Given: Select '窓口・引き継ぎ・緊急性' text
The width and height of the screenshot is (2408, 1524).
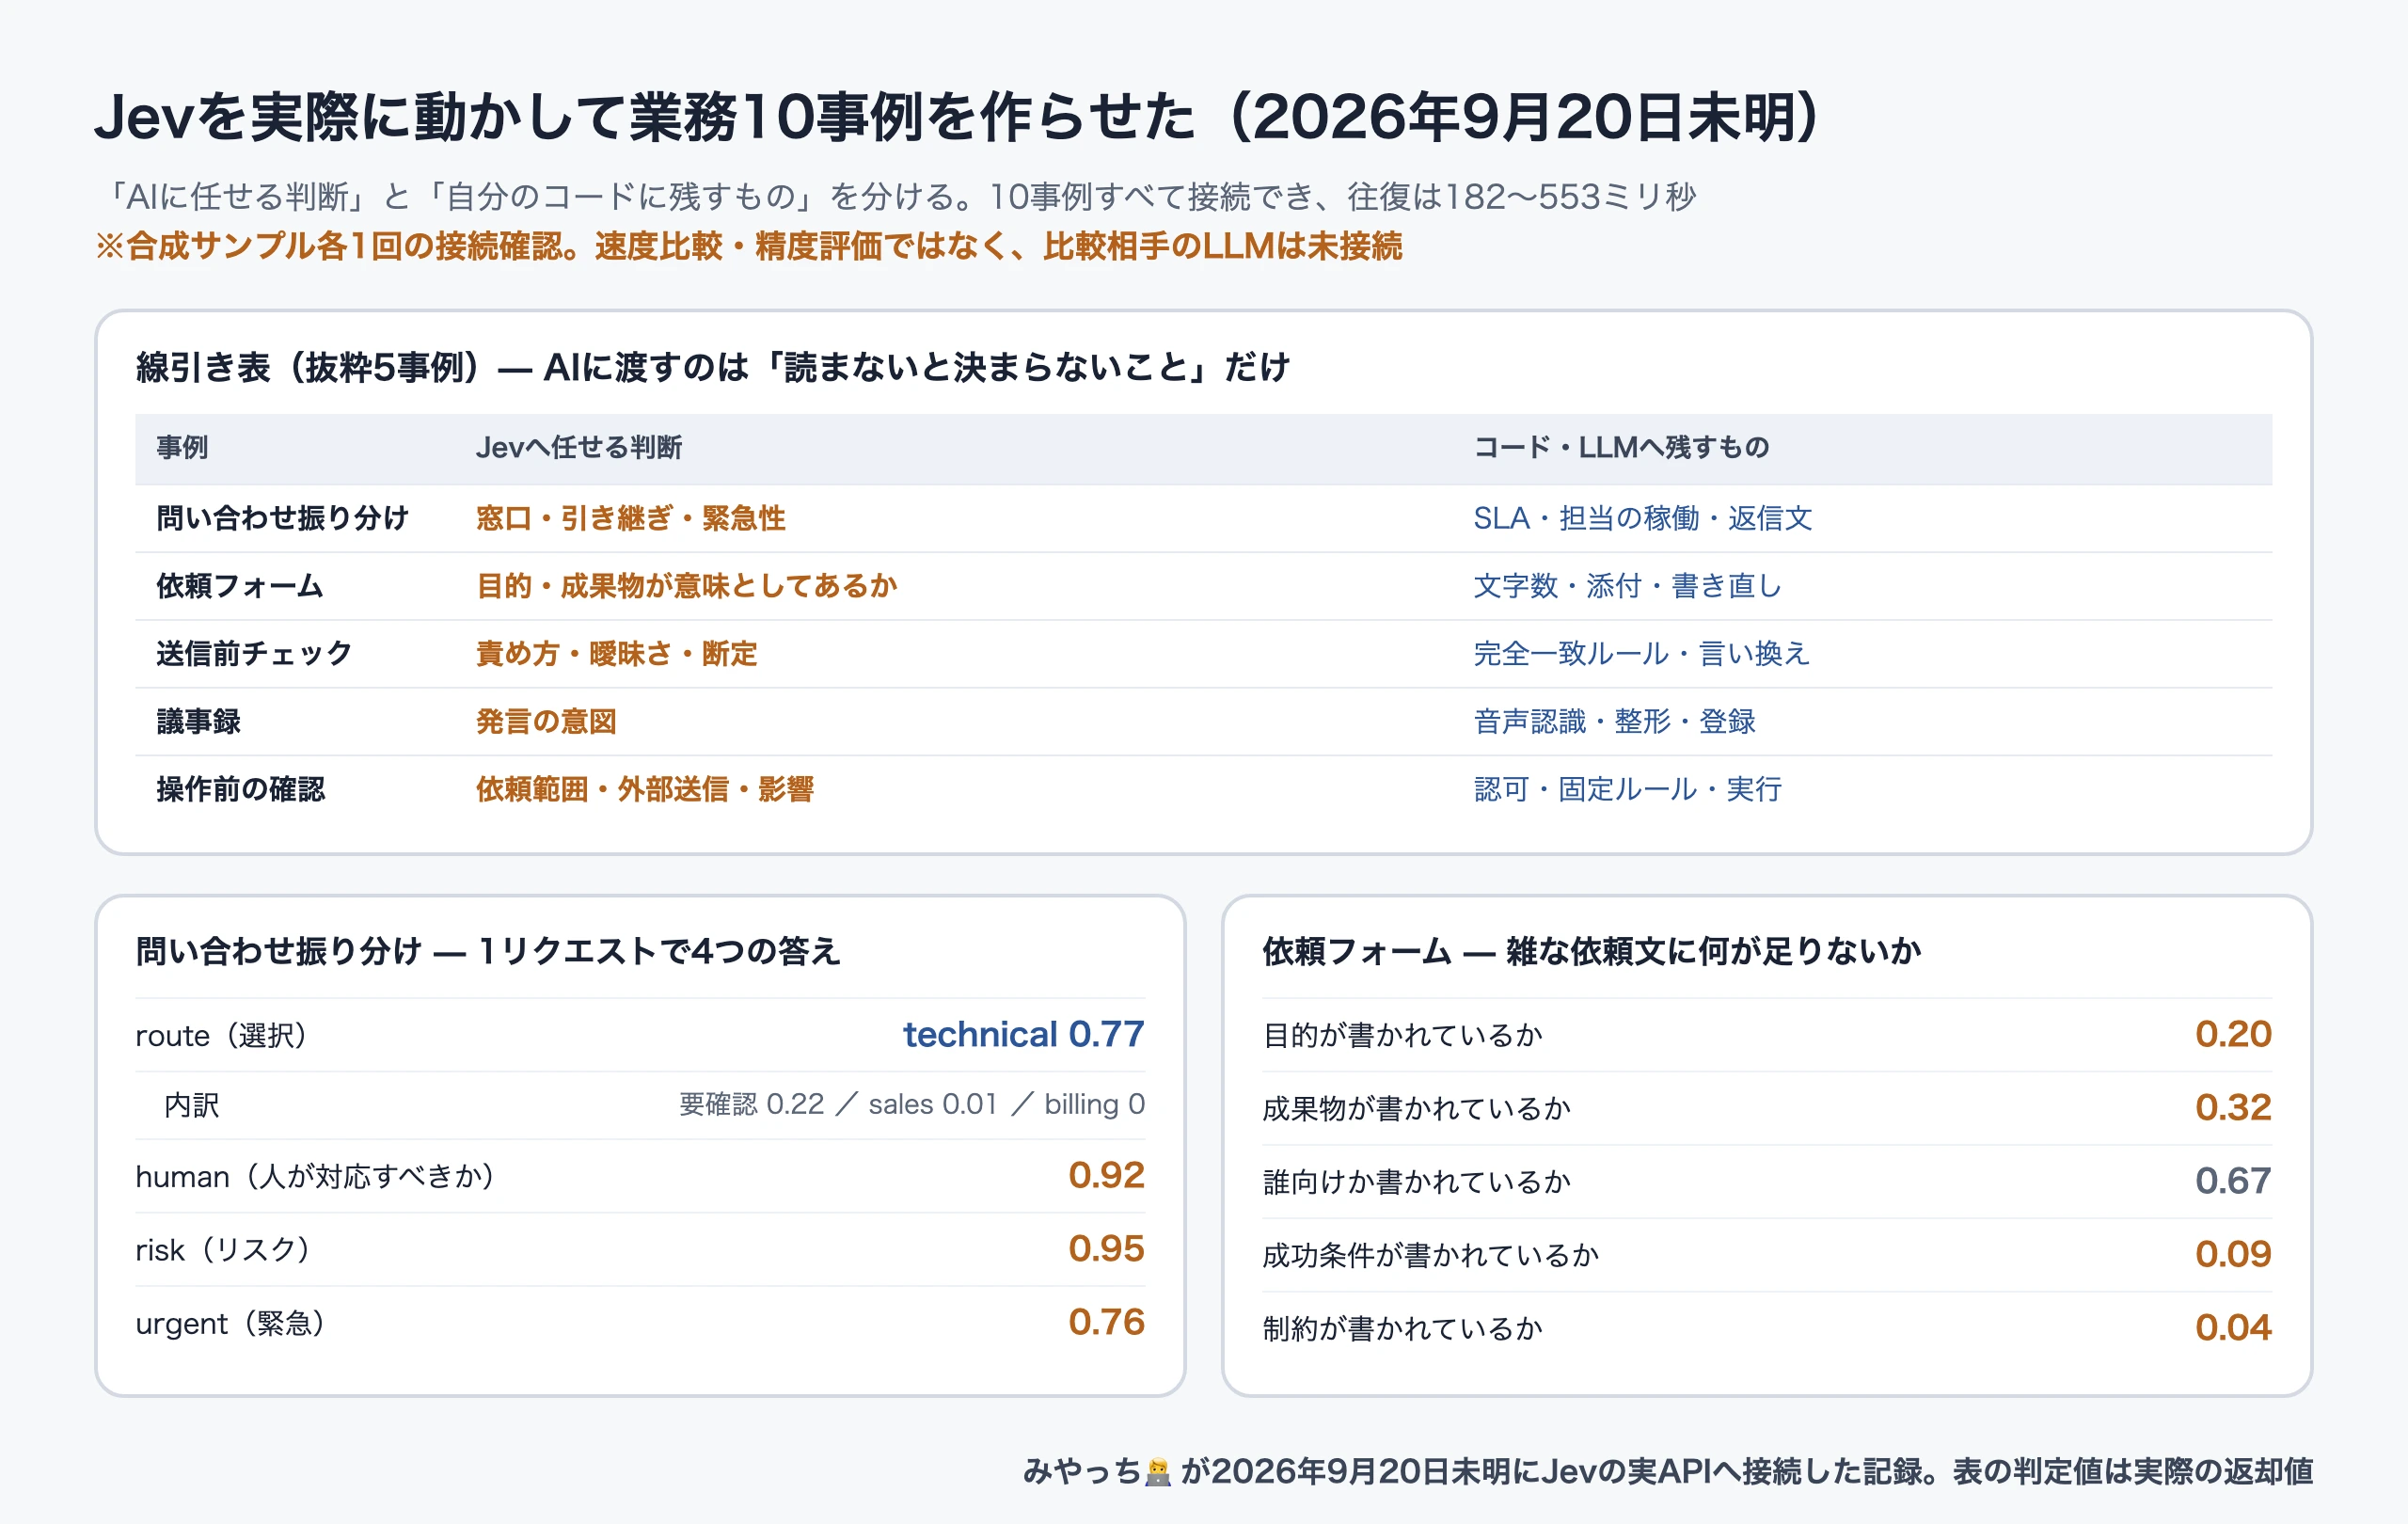Looking at the screenshot, I should 630,518.
